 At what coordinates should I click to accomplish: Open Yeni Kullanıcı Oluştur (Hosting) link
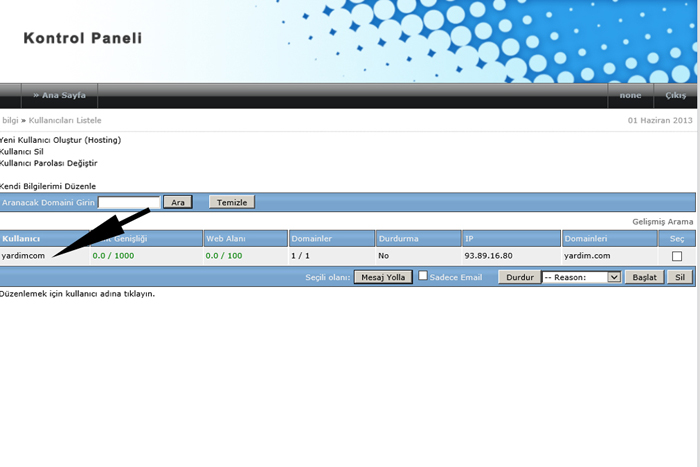point(60,140)
